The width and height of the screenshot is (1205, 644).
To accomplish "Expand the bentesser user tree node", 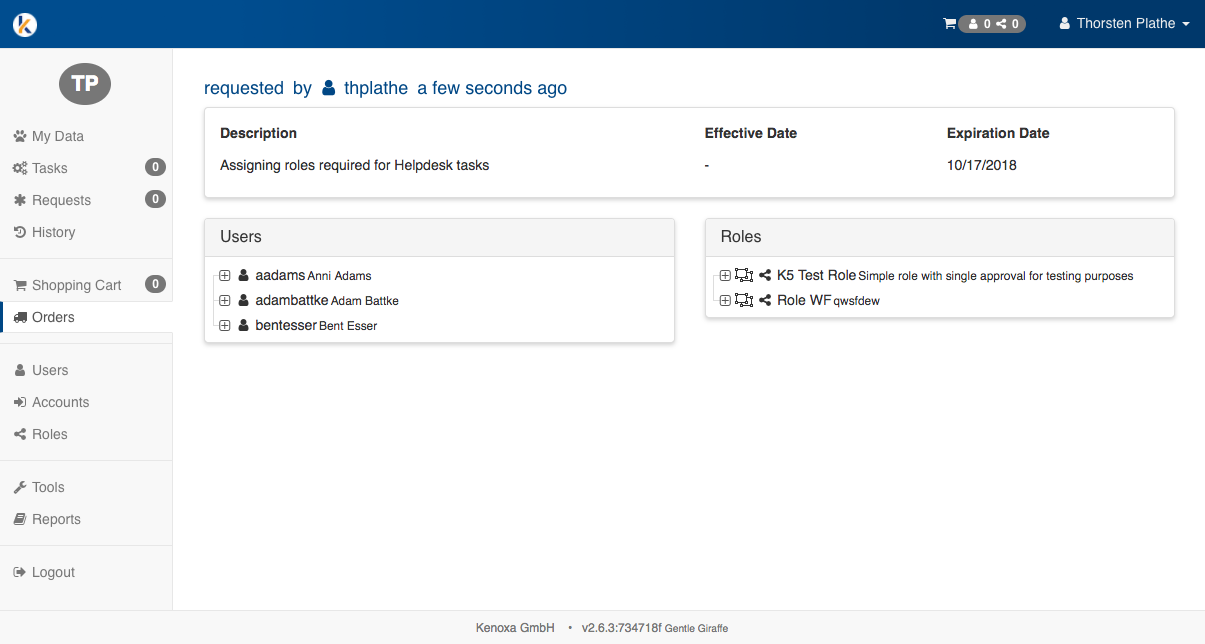I will (225, 325).
